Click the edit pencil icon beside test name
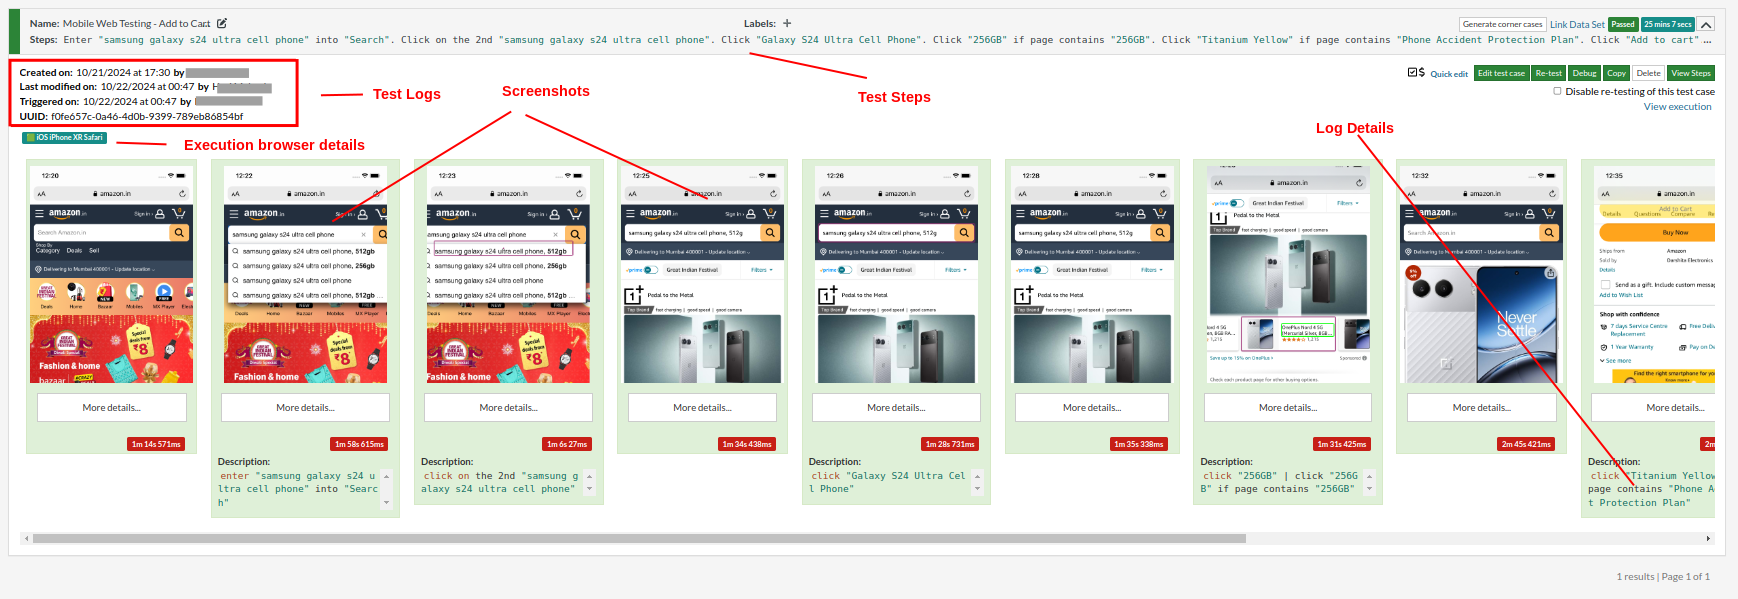This screenshot has height=599, width=1738. click(222, 23)
